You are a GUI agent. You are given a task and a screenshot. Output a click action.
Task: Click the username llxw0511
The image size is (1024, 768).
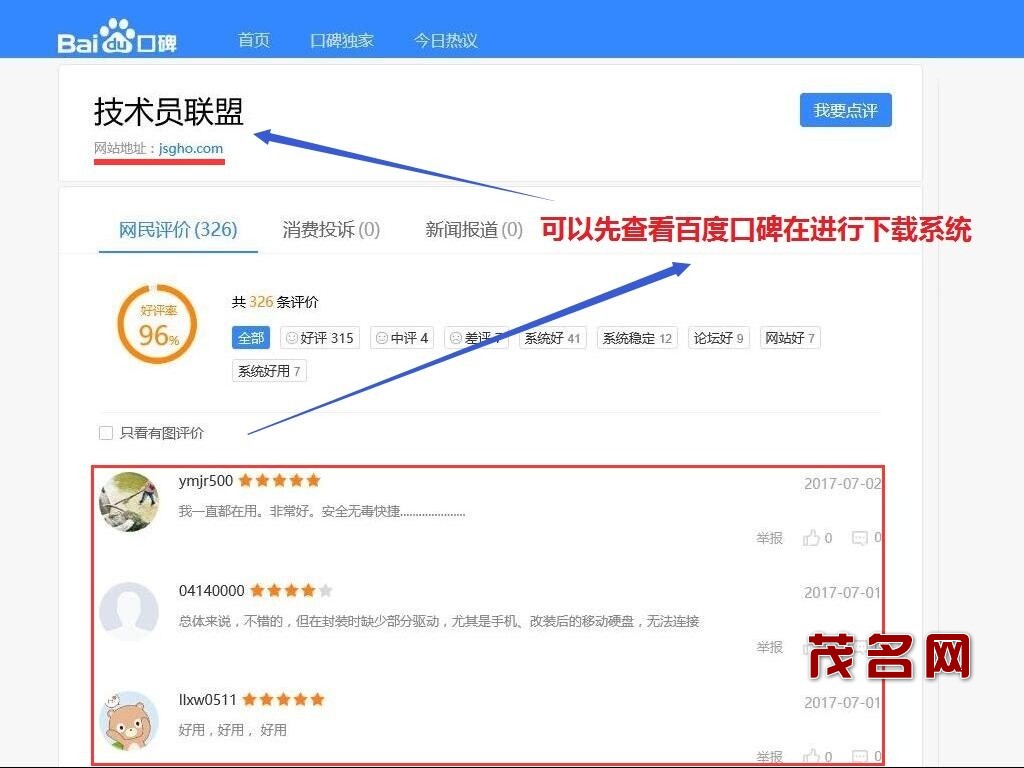tap(208, 700)
